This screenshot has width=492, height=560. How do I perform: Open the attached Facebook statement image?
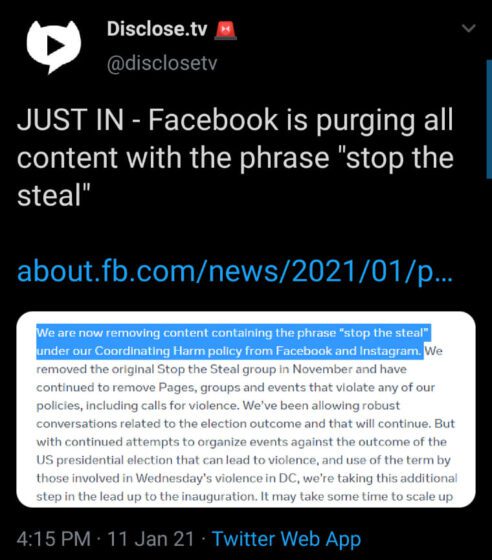[x=246, y=409]
